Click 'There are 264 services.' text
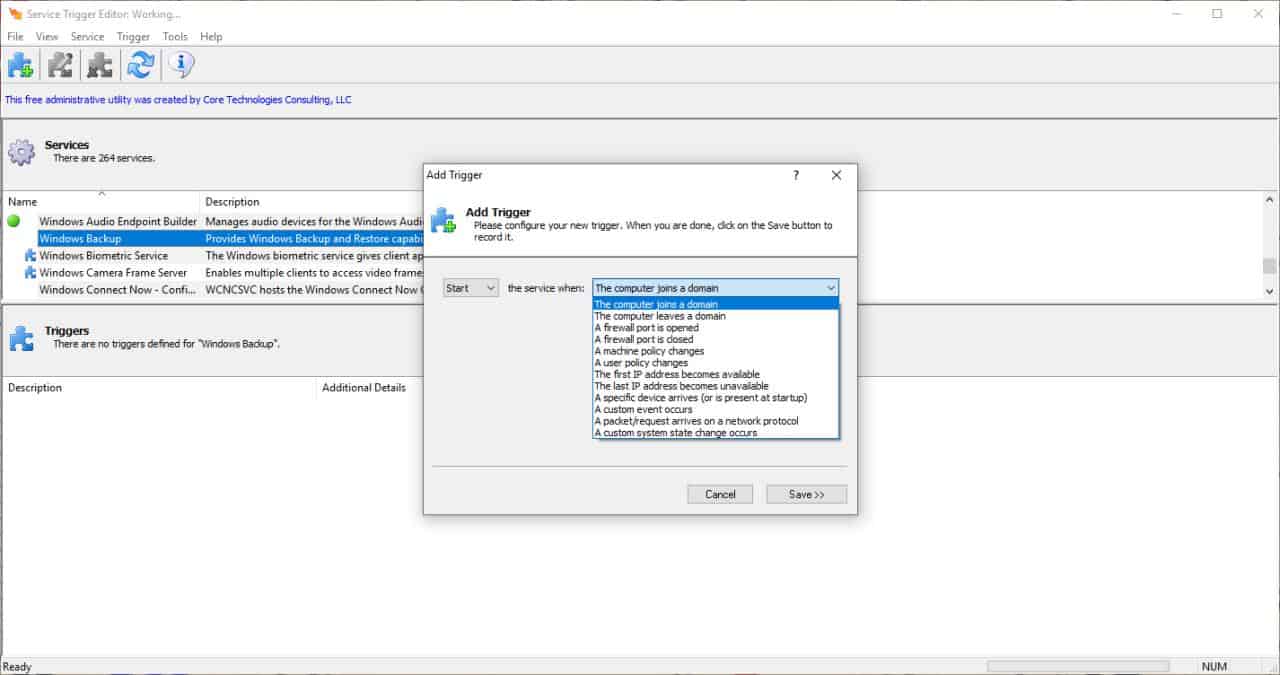This screenshot has height=675, width=1280. tap(104, 158)
